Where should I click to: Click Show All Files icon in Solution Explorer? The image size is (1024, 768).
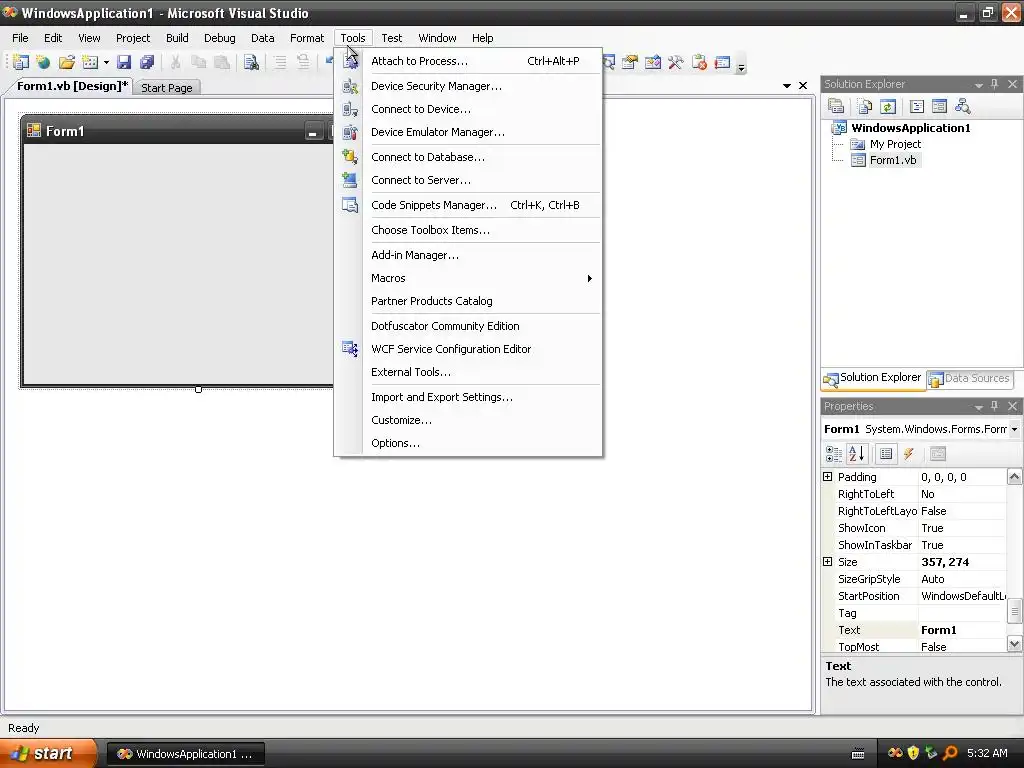point(864,106)
